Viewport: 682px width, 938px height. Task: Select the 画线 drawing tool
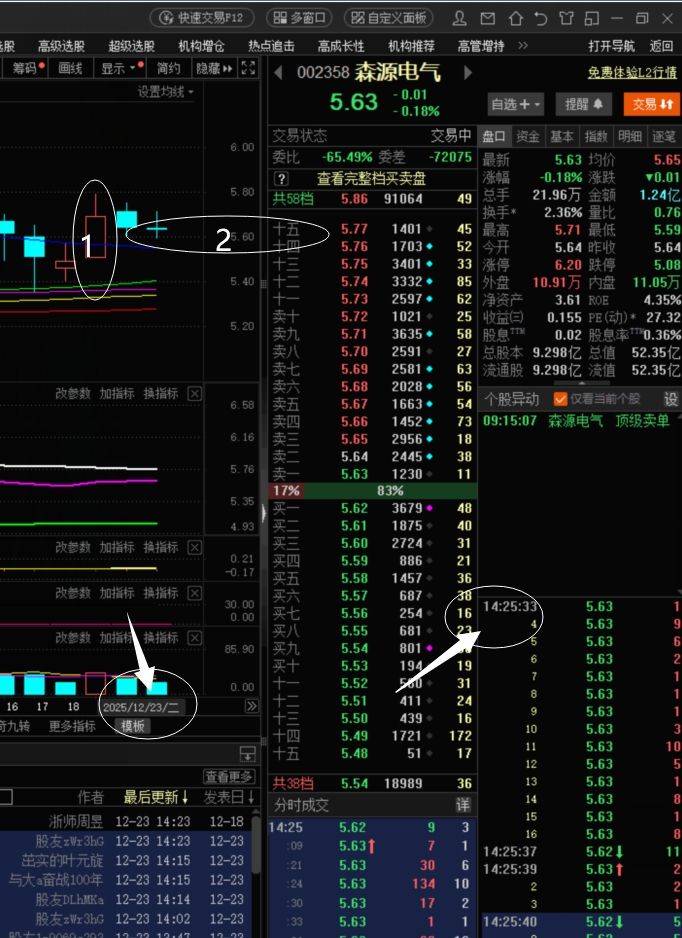pyautogui.click(x=71, y=68)
